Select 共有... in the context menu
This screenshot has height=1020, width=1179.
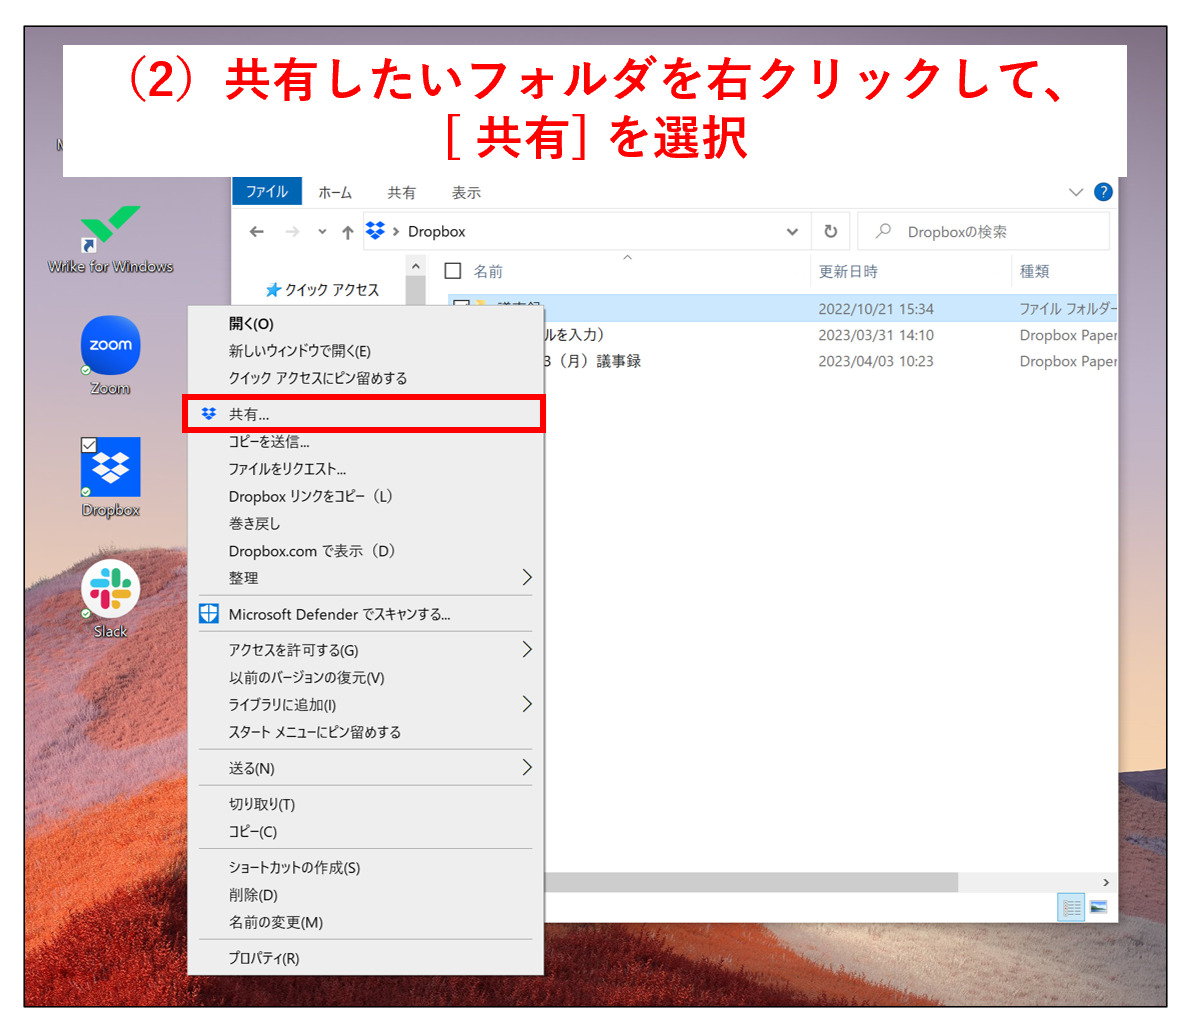pyautogui.click(x=365, y=414)
